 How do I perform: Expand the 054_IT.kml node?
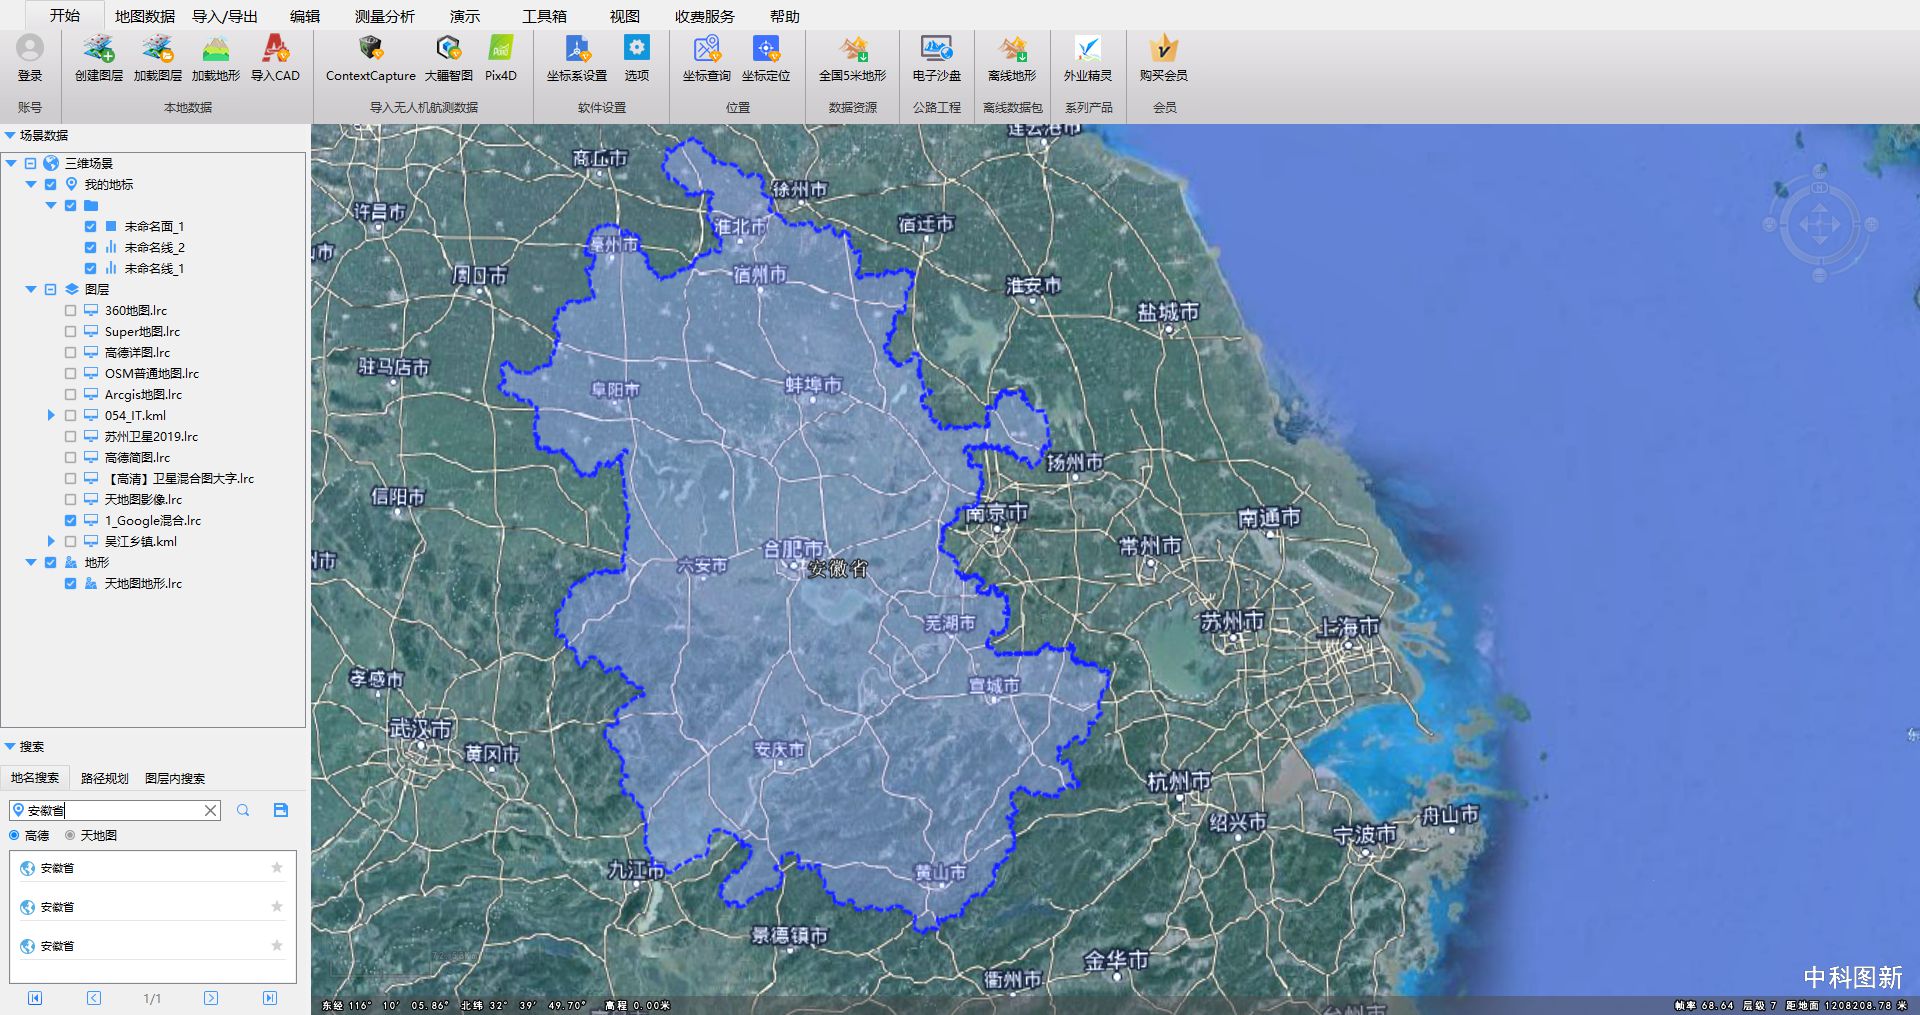pyautogui.click(x=51, y=415)
